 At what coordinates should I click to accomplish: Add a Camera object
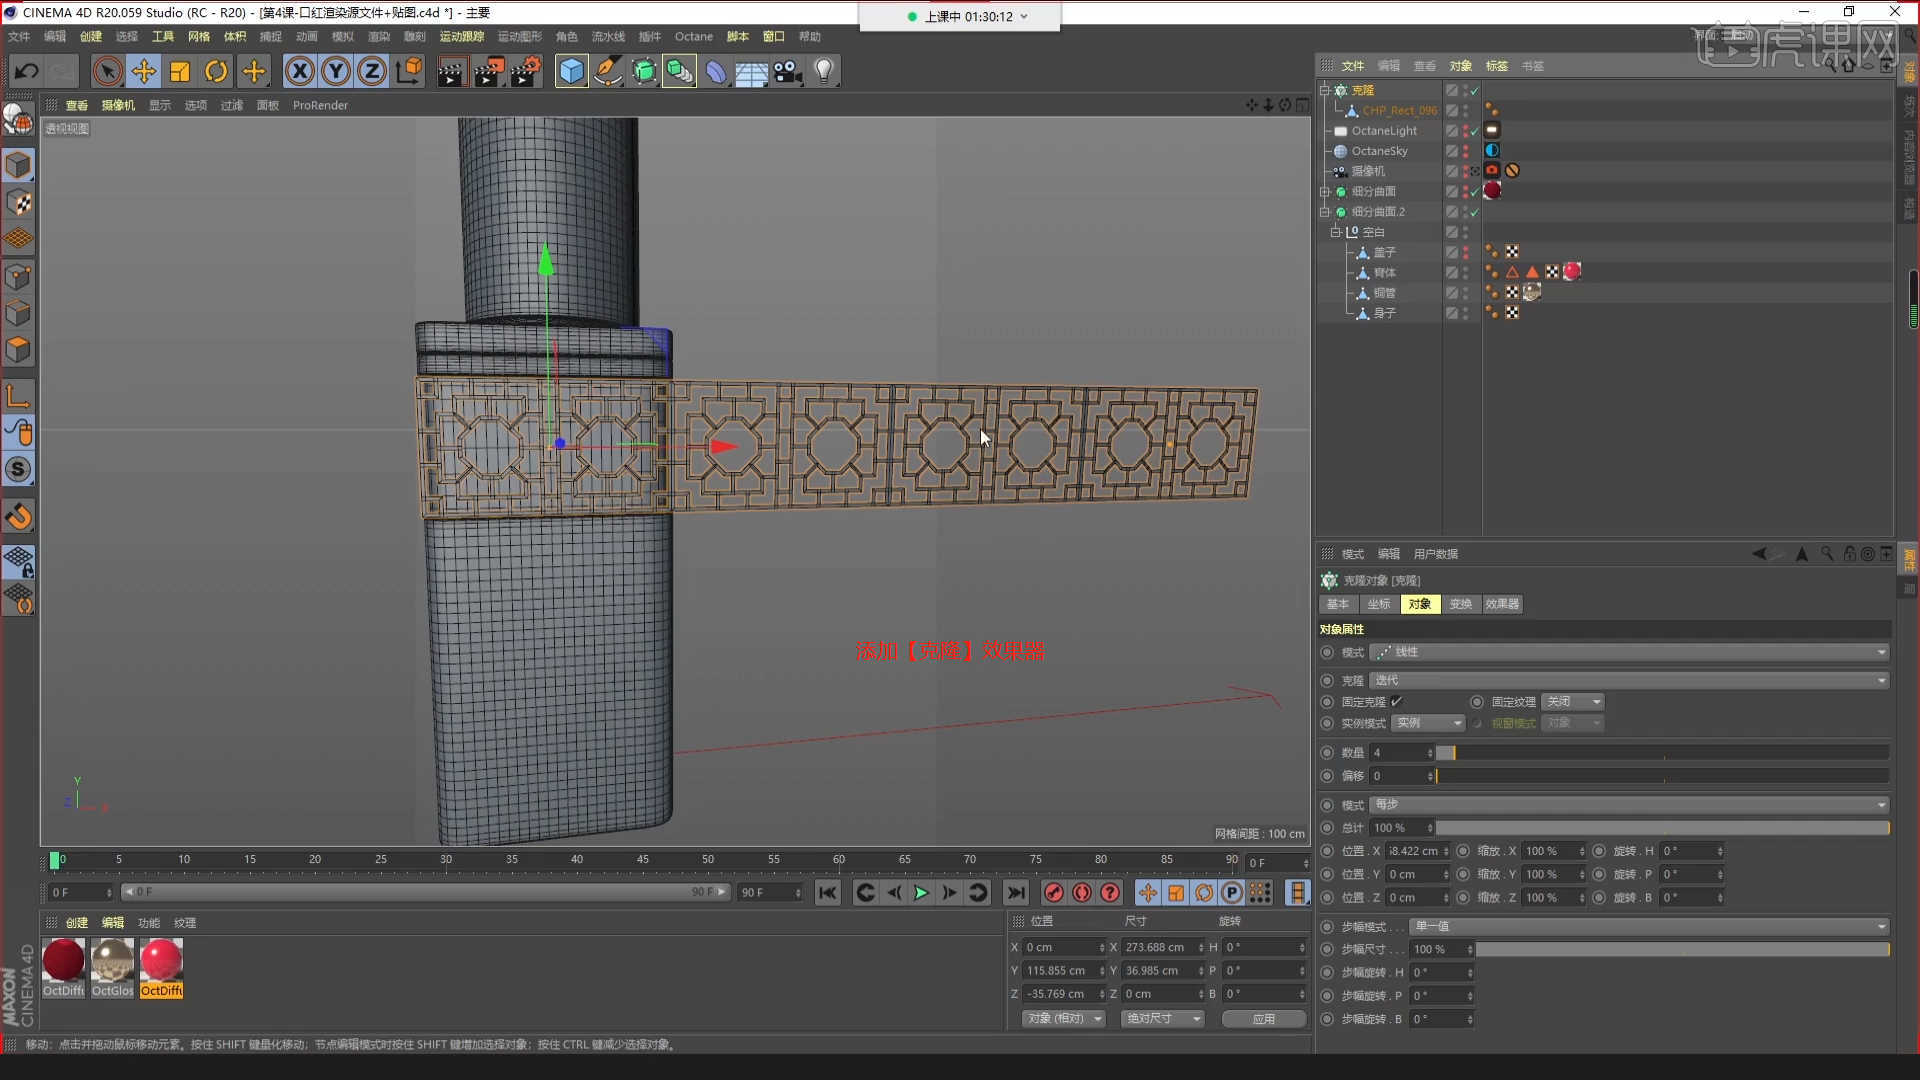[x=788, y=71]
